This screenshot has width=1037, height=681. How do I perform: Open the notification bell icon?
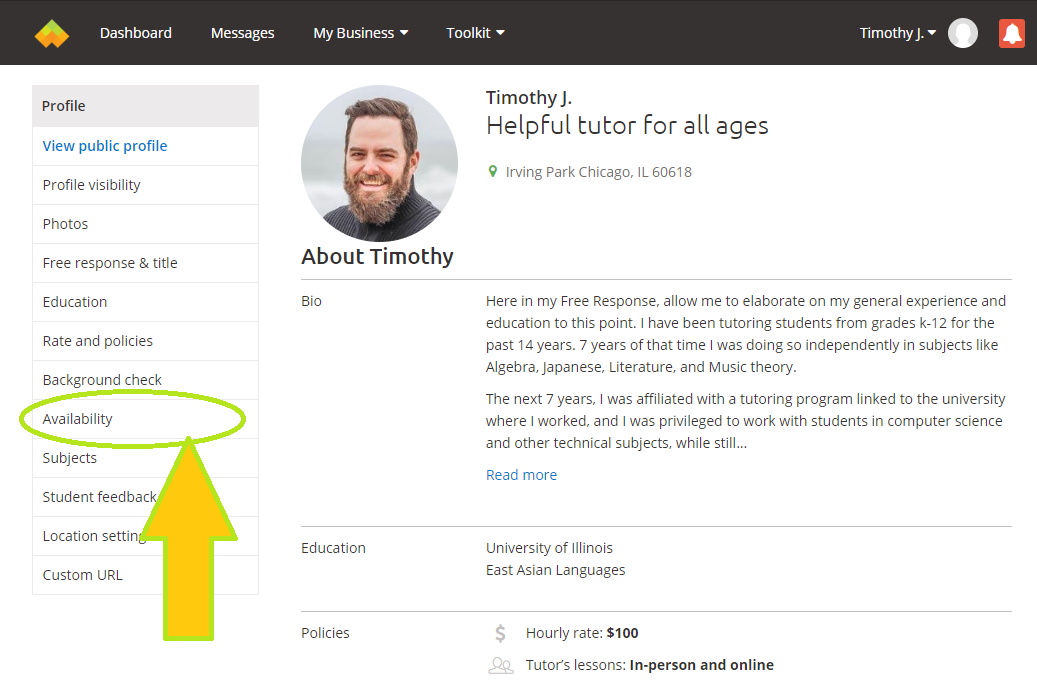pos(1012,34)
